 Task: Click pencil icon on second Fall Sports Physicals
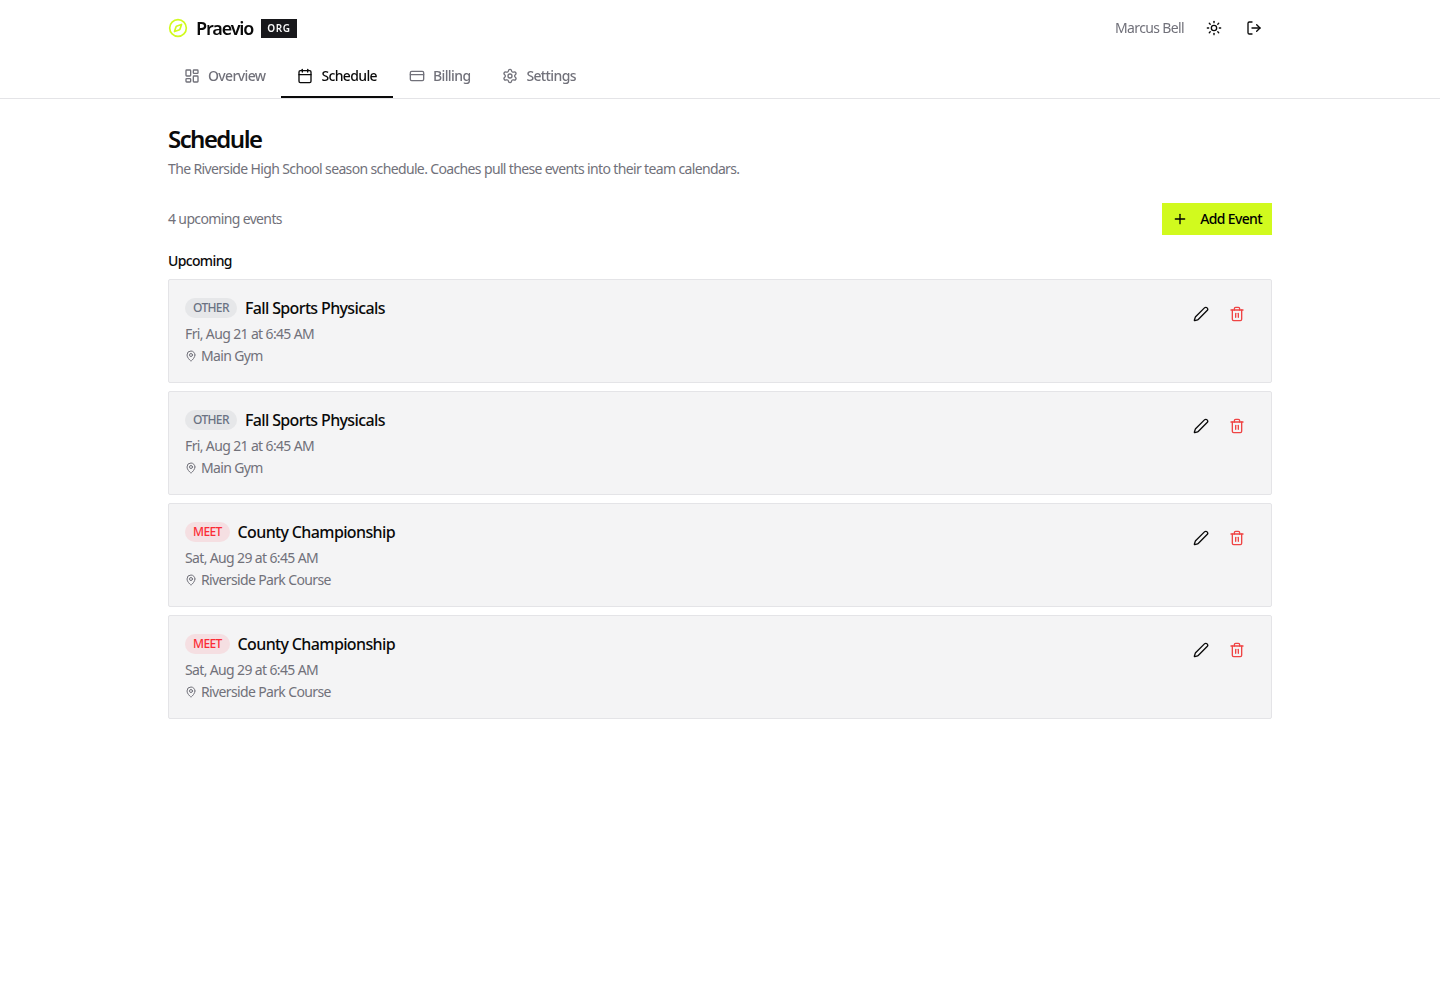point(1201,426)
